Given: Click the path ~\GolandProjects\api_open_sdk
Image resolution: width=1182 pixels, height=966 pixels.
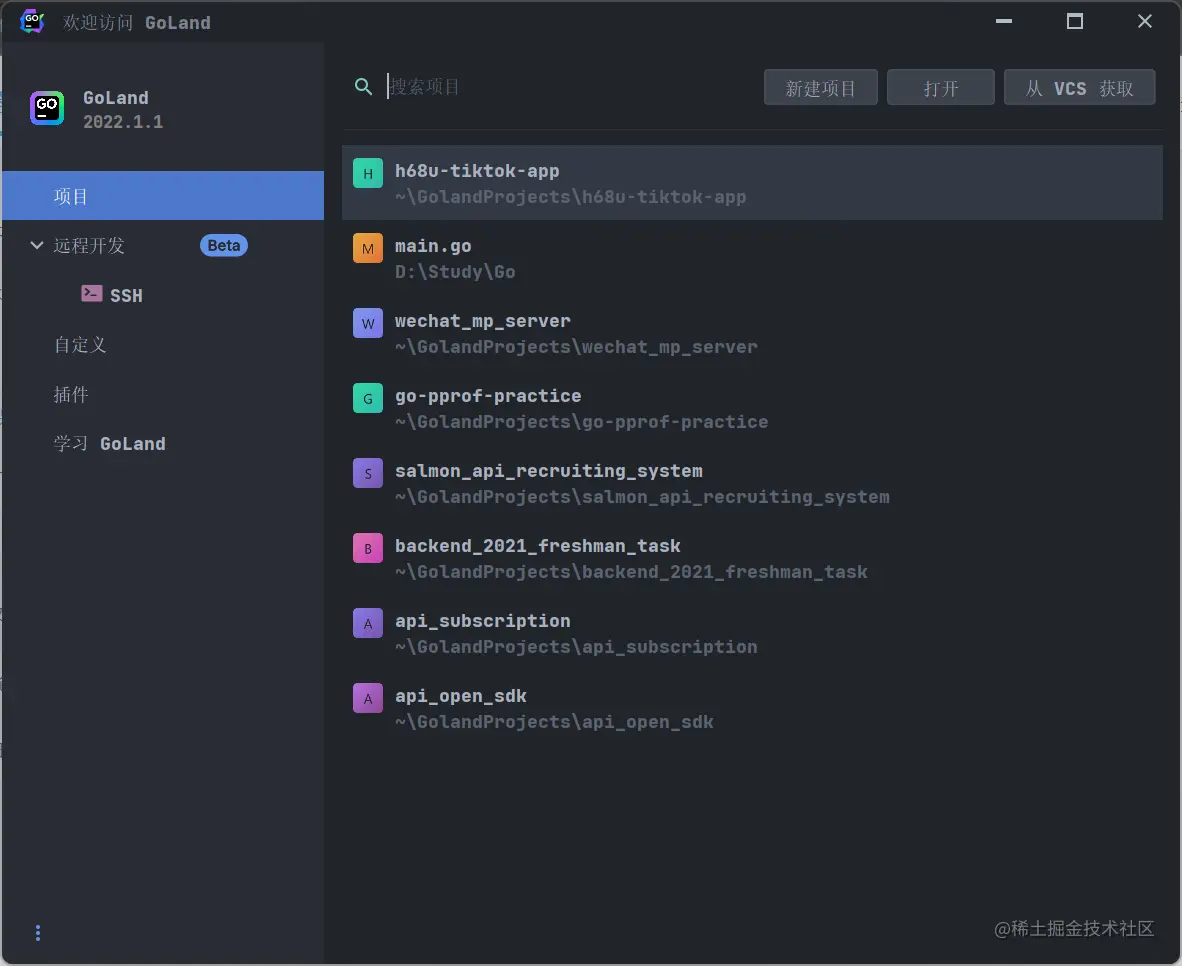Looking at the screenshot, I should pyautogui.click(x=554, y=722).
